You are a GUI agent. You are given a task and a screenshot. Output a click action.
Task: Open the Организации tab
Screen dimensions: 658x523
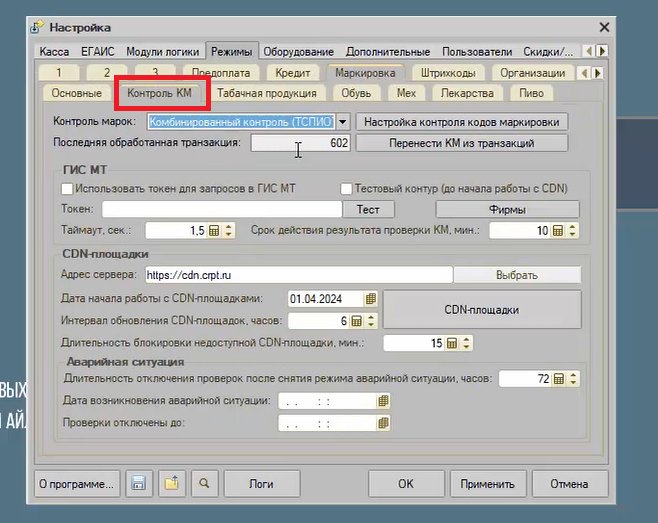(533, 73)
